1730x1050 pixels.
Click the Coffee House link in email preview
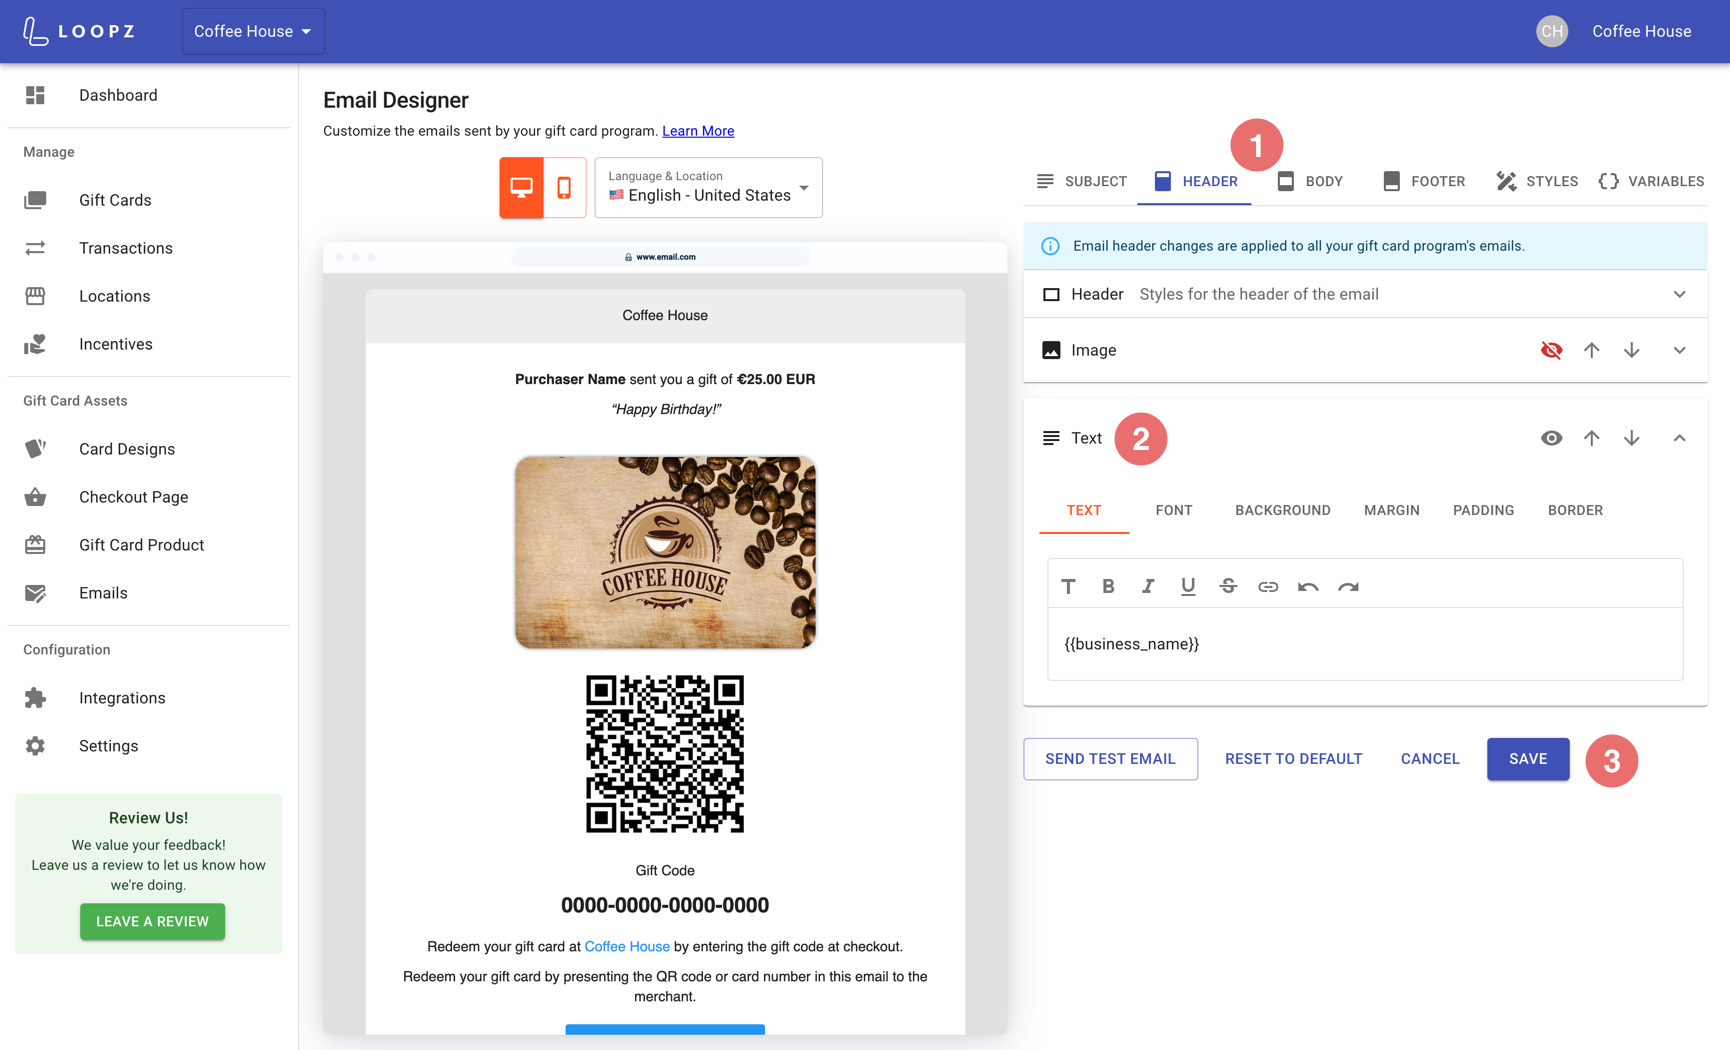click(x=627, y=946)
